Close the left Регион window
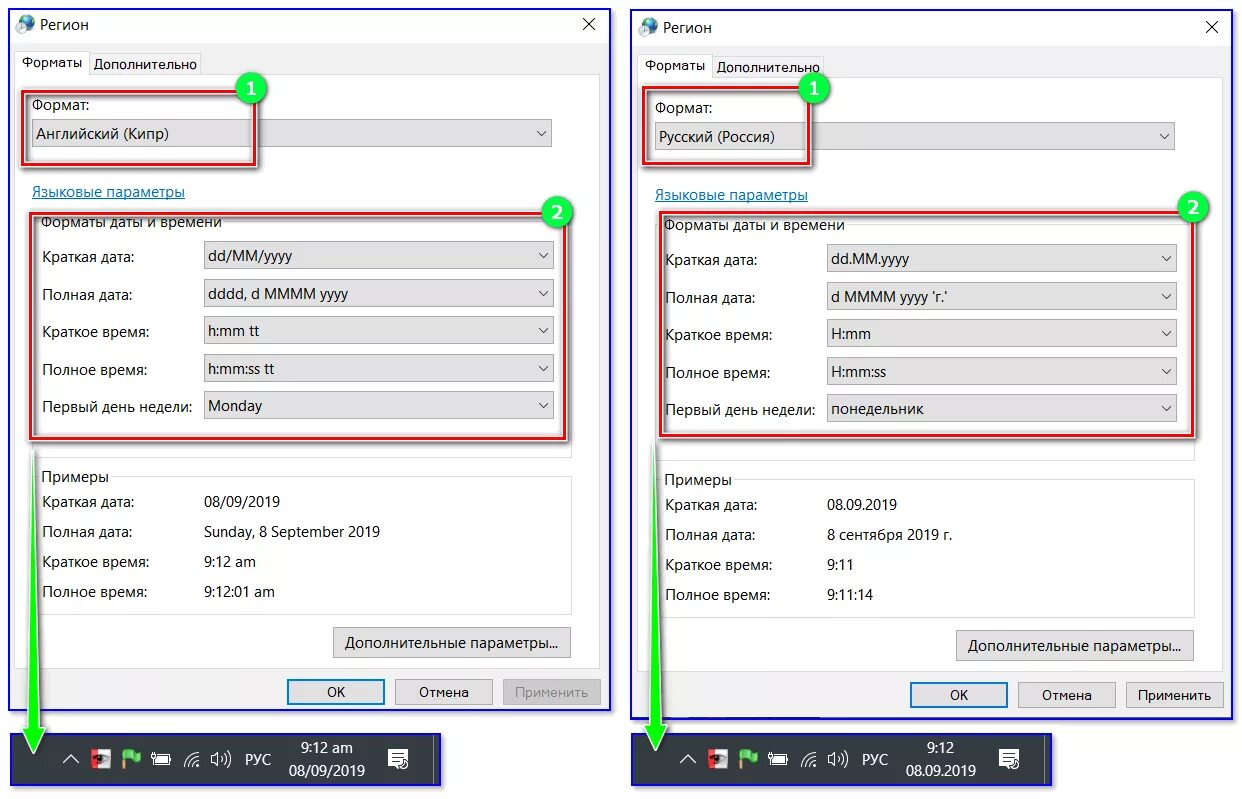The image size is (1242, 799). click(588, 24)
